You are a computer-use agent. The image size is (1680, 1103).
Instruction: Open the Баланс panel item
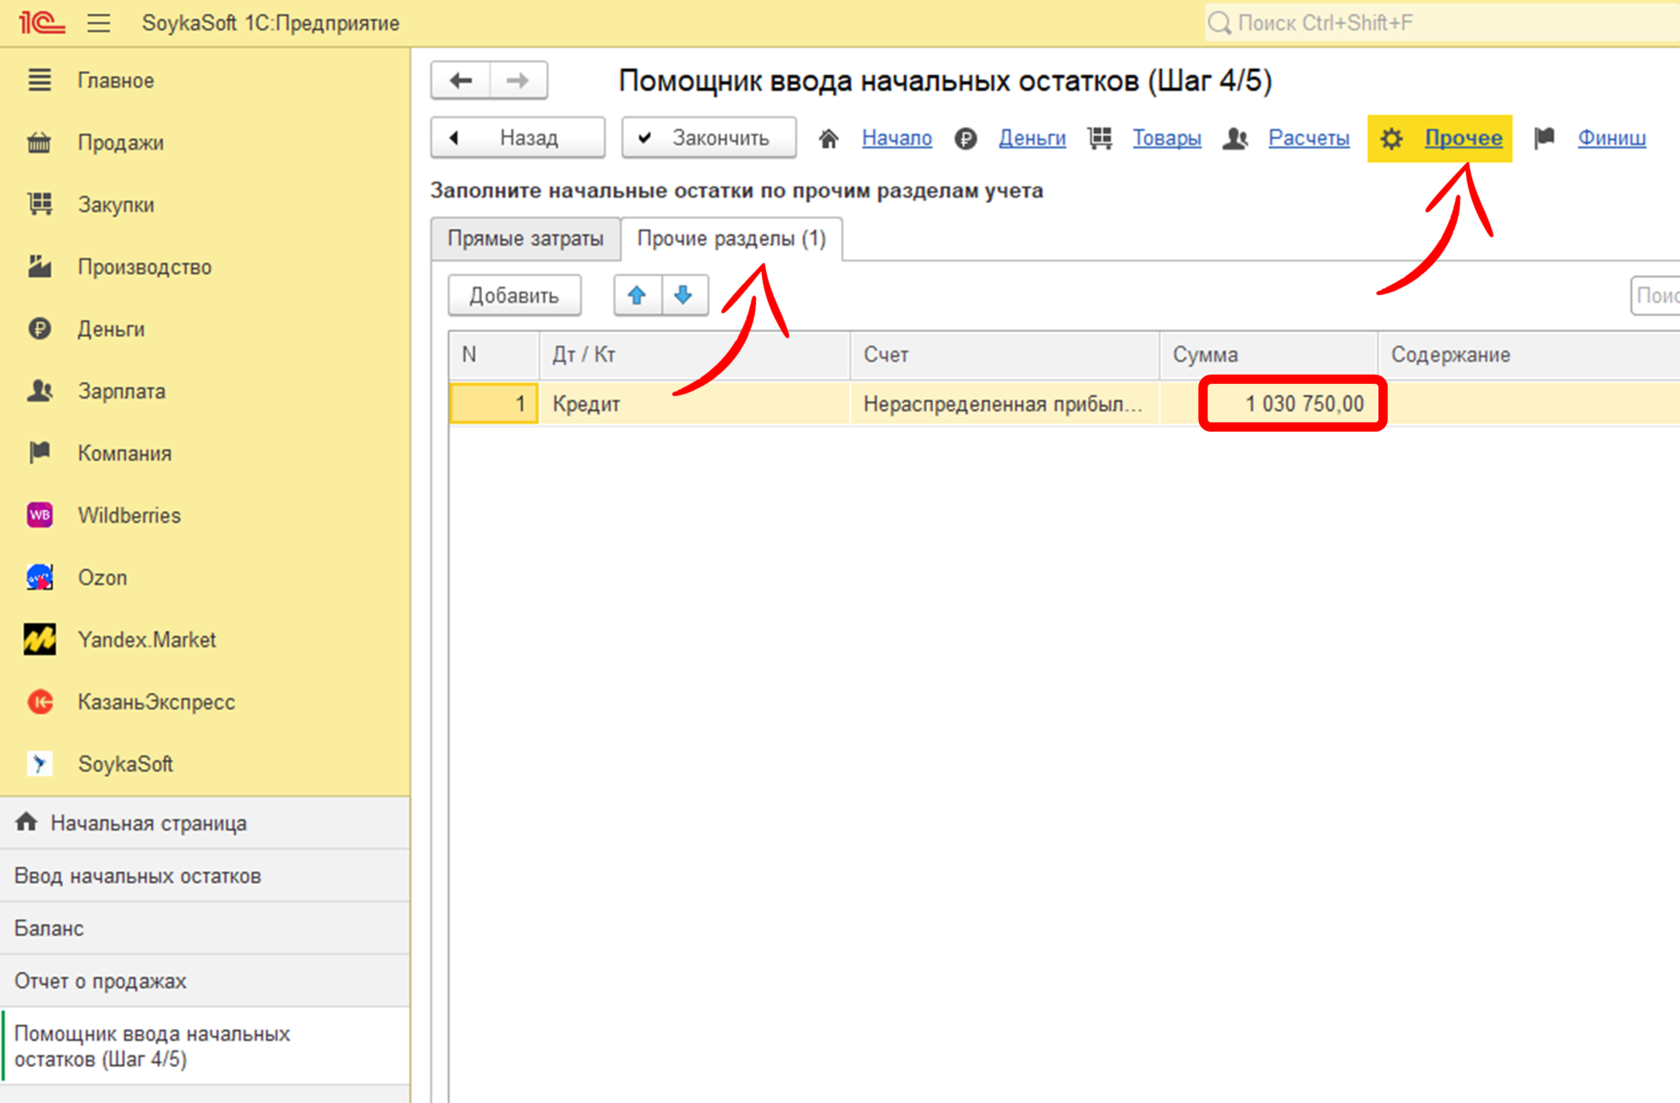(x=205, y=928)
